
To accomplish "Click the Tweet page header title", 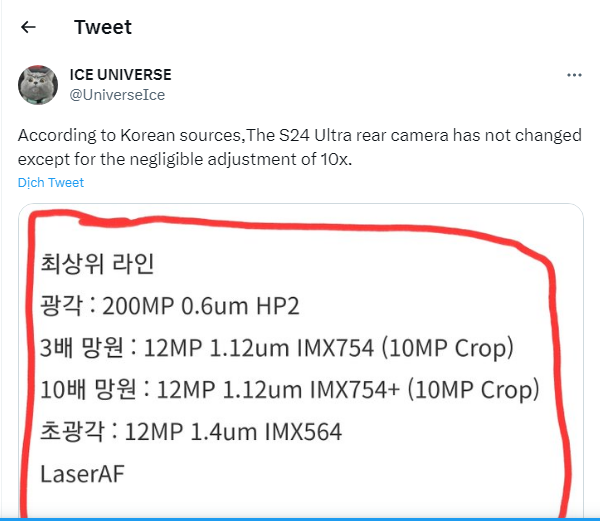I will coord(102,27).
